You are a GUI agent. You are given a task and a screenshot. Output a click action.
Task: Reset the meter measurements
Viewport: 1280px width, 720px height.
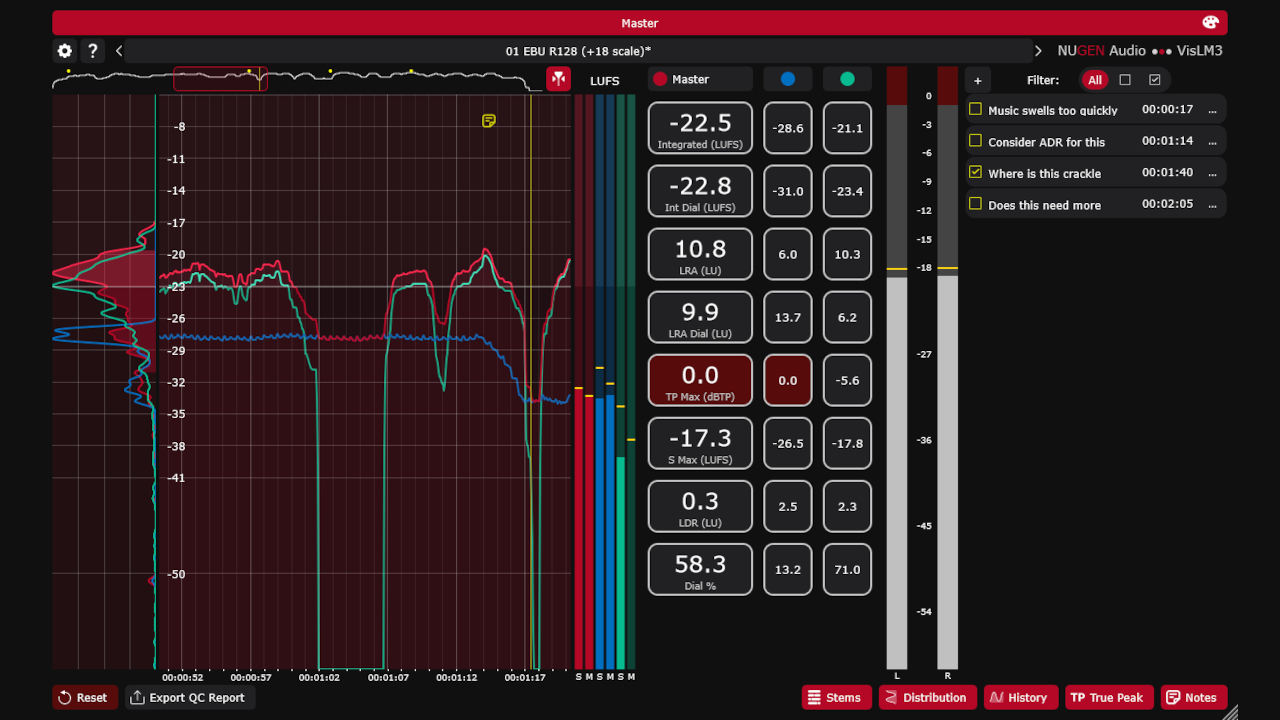pos(85,697)
